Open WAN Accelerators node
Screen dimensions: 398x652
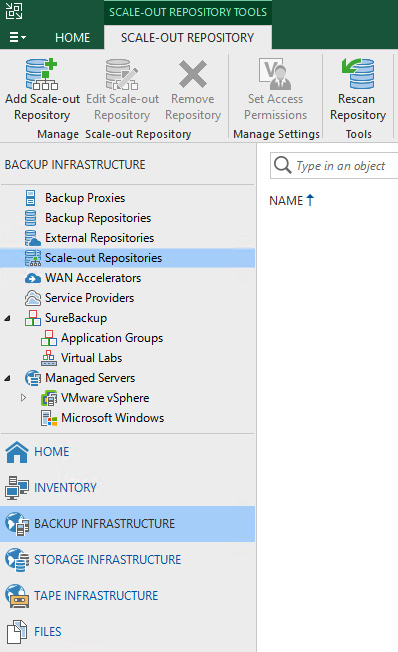(93, 278)
